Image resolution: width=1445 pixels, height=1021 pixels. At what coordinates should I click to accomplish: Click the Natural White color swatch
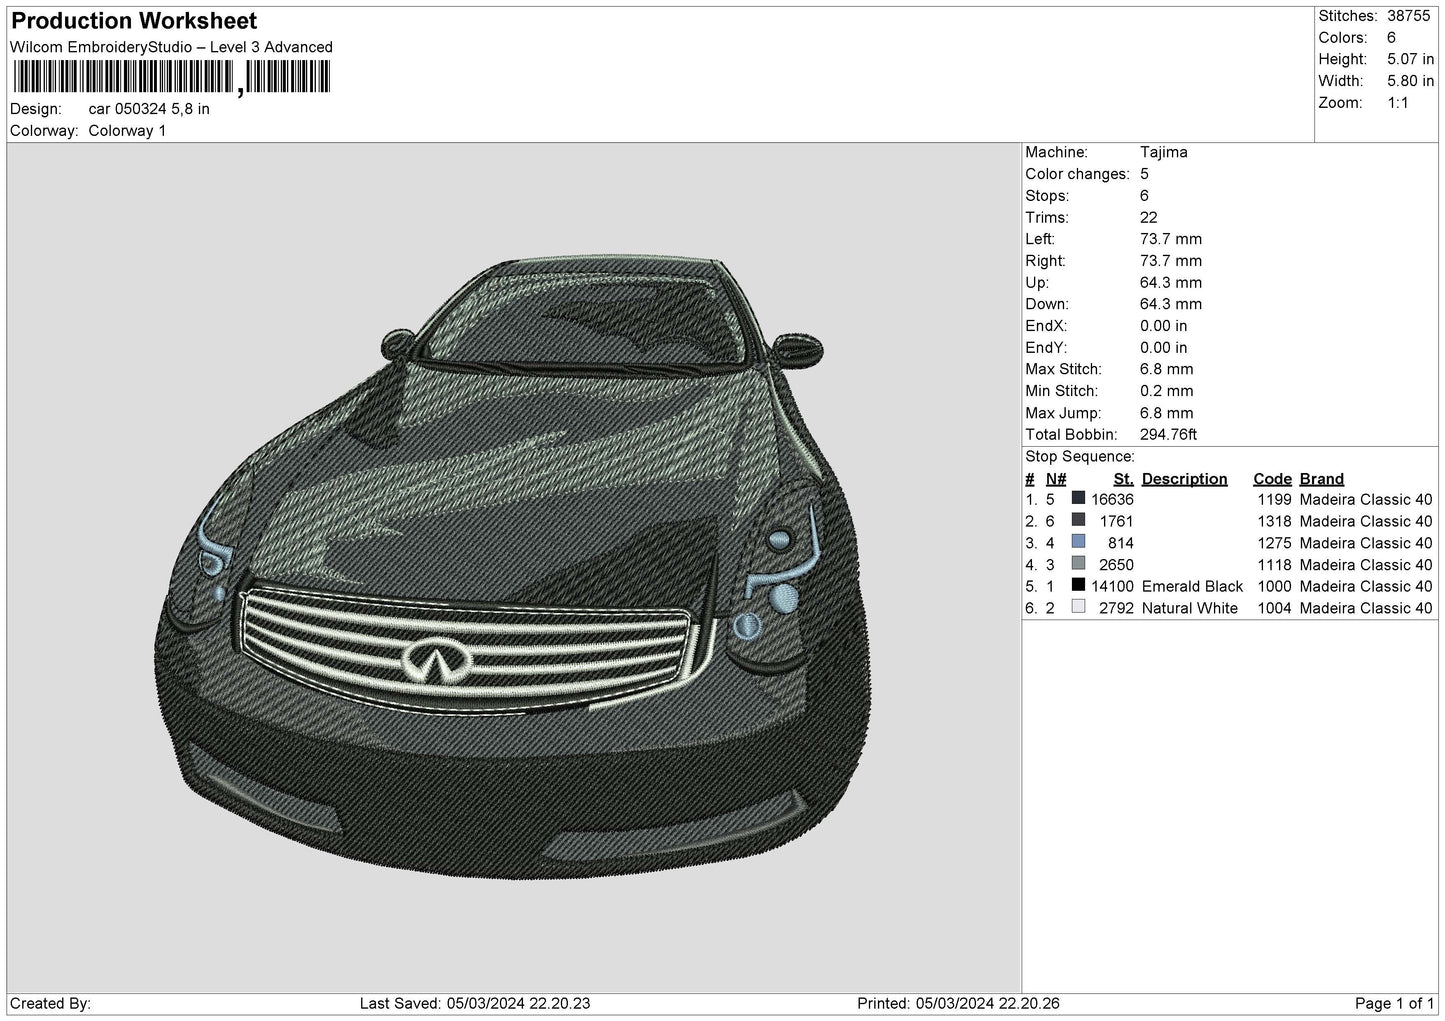coord(1078,608)
